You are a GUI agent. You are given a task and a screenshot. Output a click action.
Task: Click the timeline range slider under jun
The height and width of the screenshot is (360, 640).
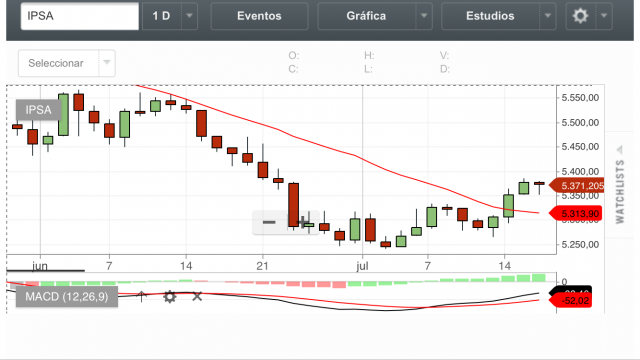point(46,270)
